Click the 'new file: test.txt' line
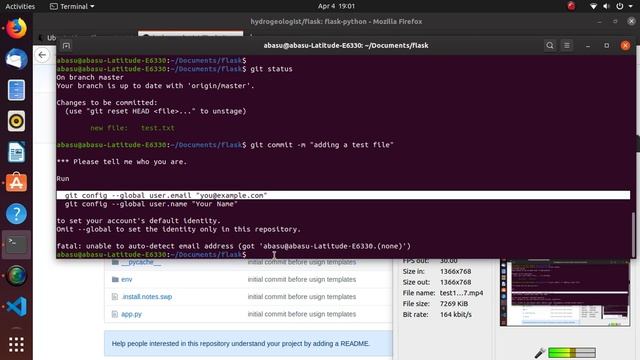Image resolution: width=640 pixels, height=360 pixels. point(132,128)
